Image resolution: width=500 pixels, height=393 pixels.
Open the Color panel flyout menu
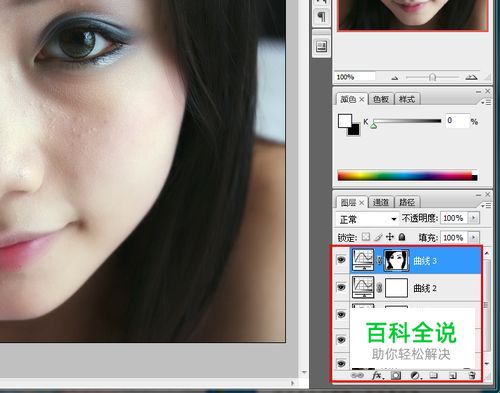point(487,103)
